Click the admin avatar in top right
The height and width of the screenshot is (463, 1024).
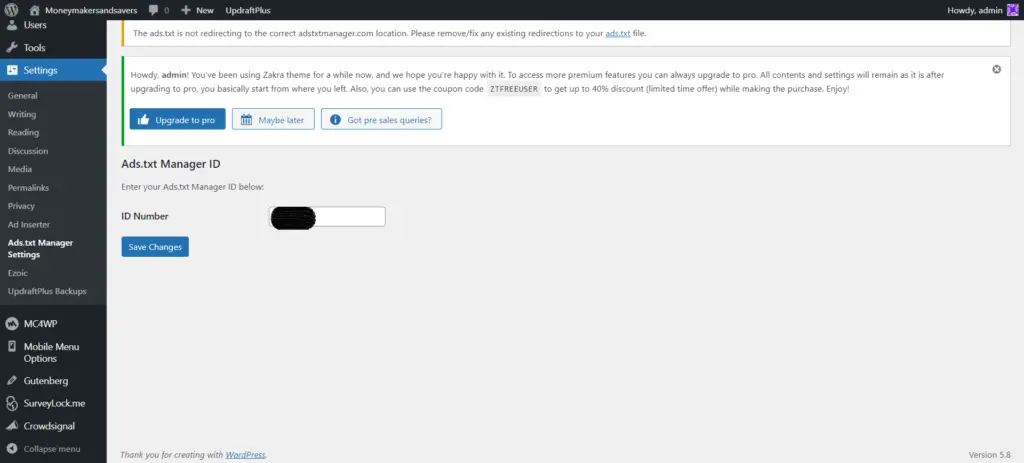point(1012,10)
